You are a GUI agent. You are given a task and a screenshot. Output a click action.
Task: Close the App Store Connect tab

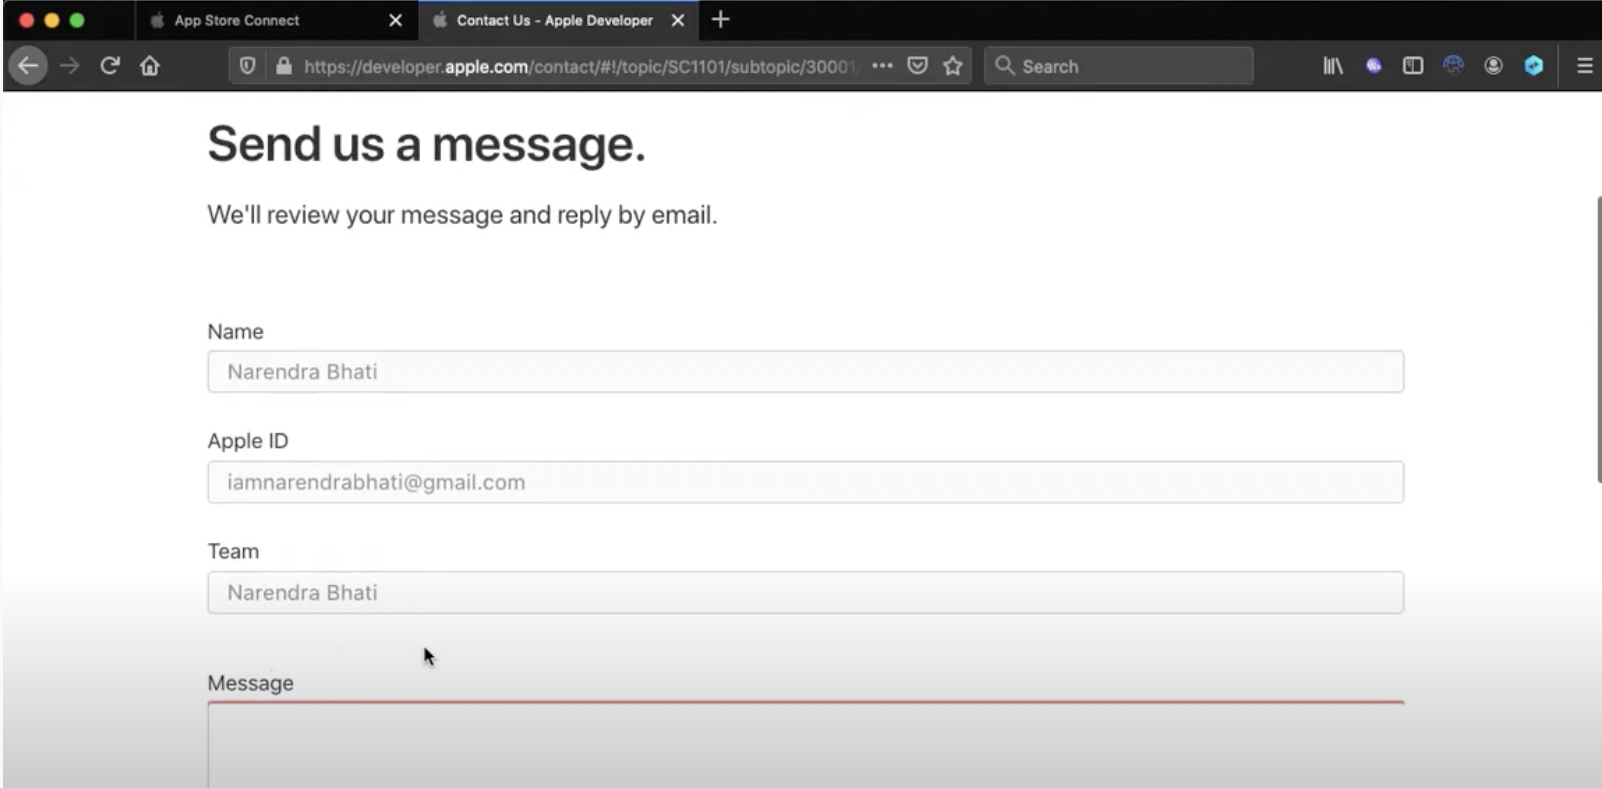396,20
